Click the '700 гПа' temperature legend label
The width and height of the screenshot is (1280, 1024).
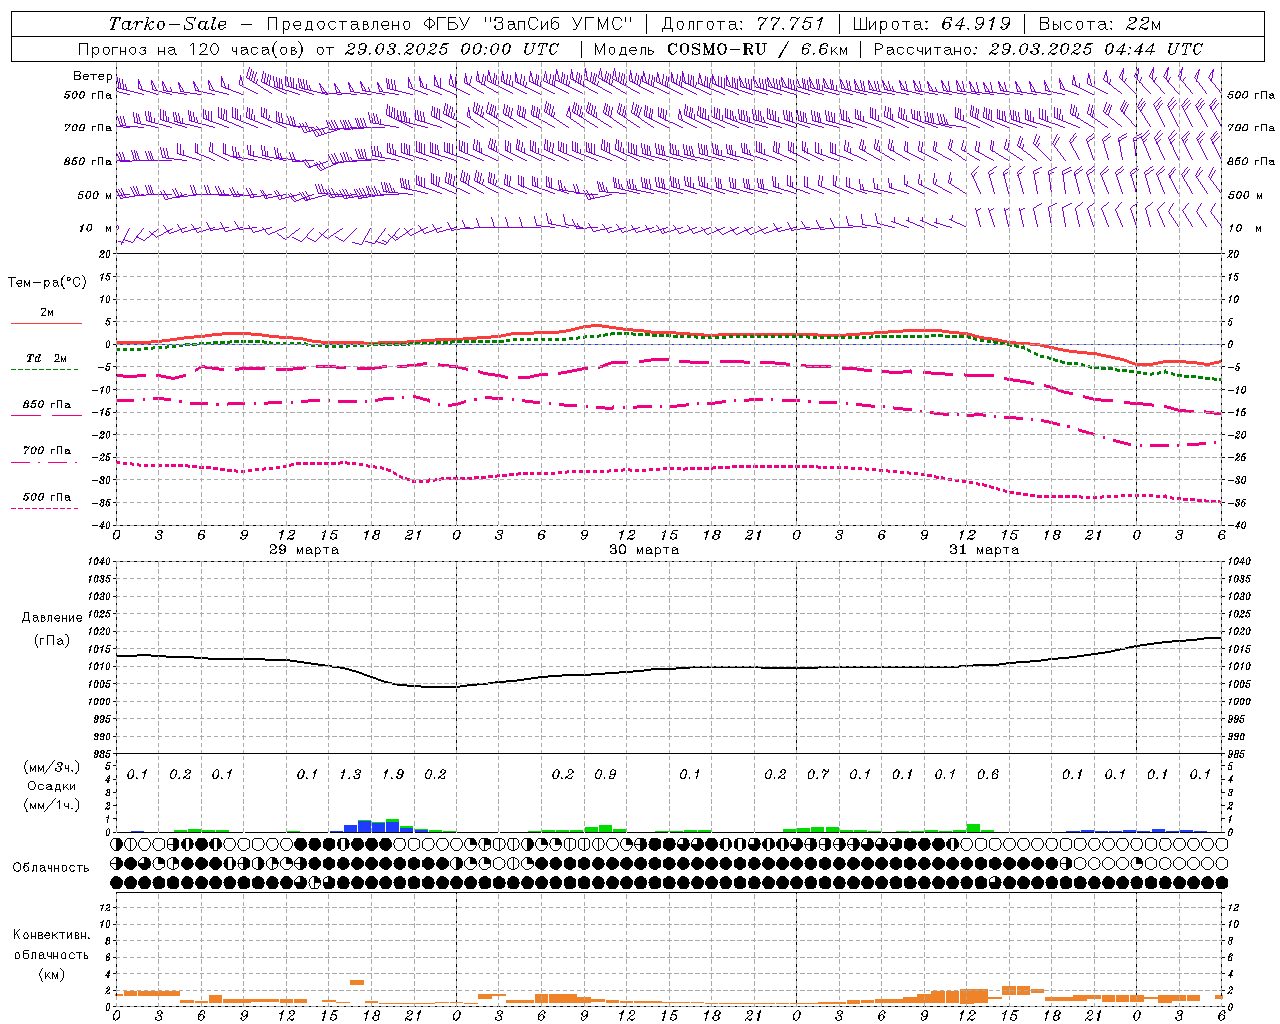(x=46, y=451)
